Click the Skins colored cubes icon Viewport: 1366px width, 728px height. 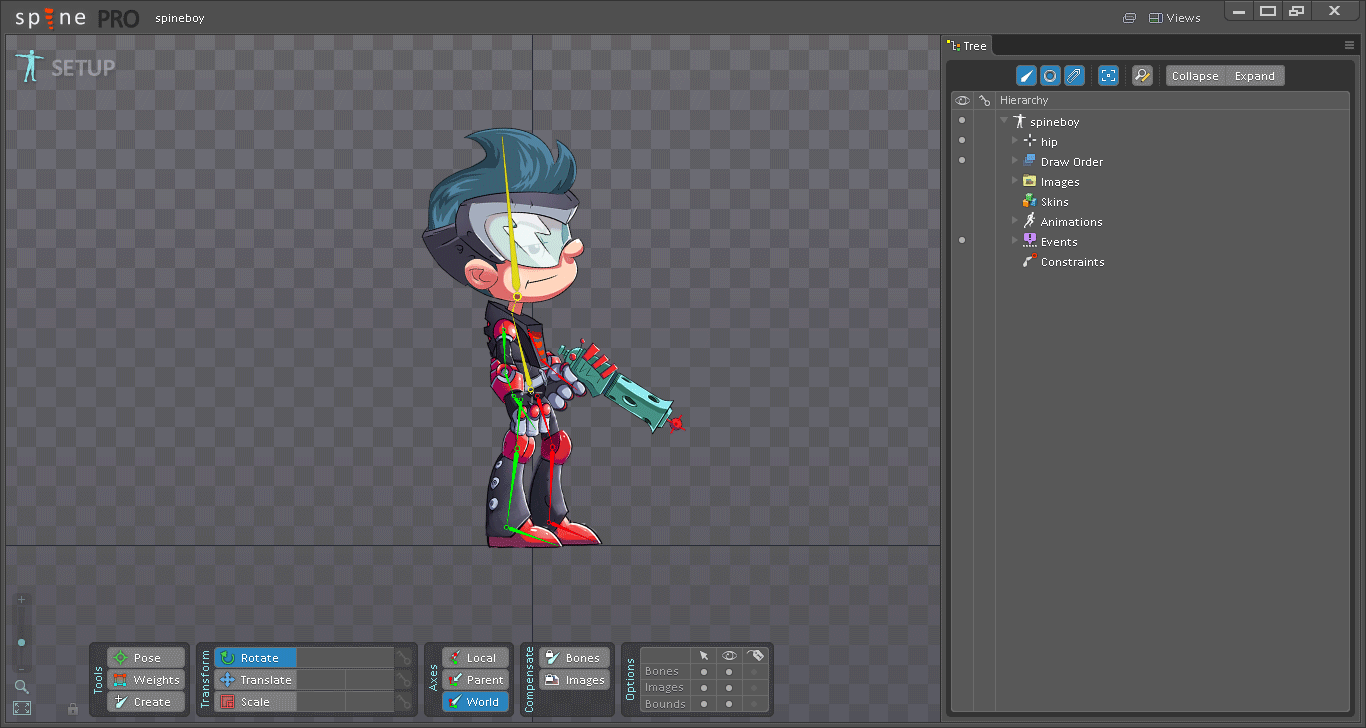point(1030,201)
